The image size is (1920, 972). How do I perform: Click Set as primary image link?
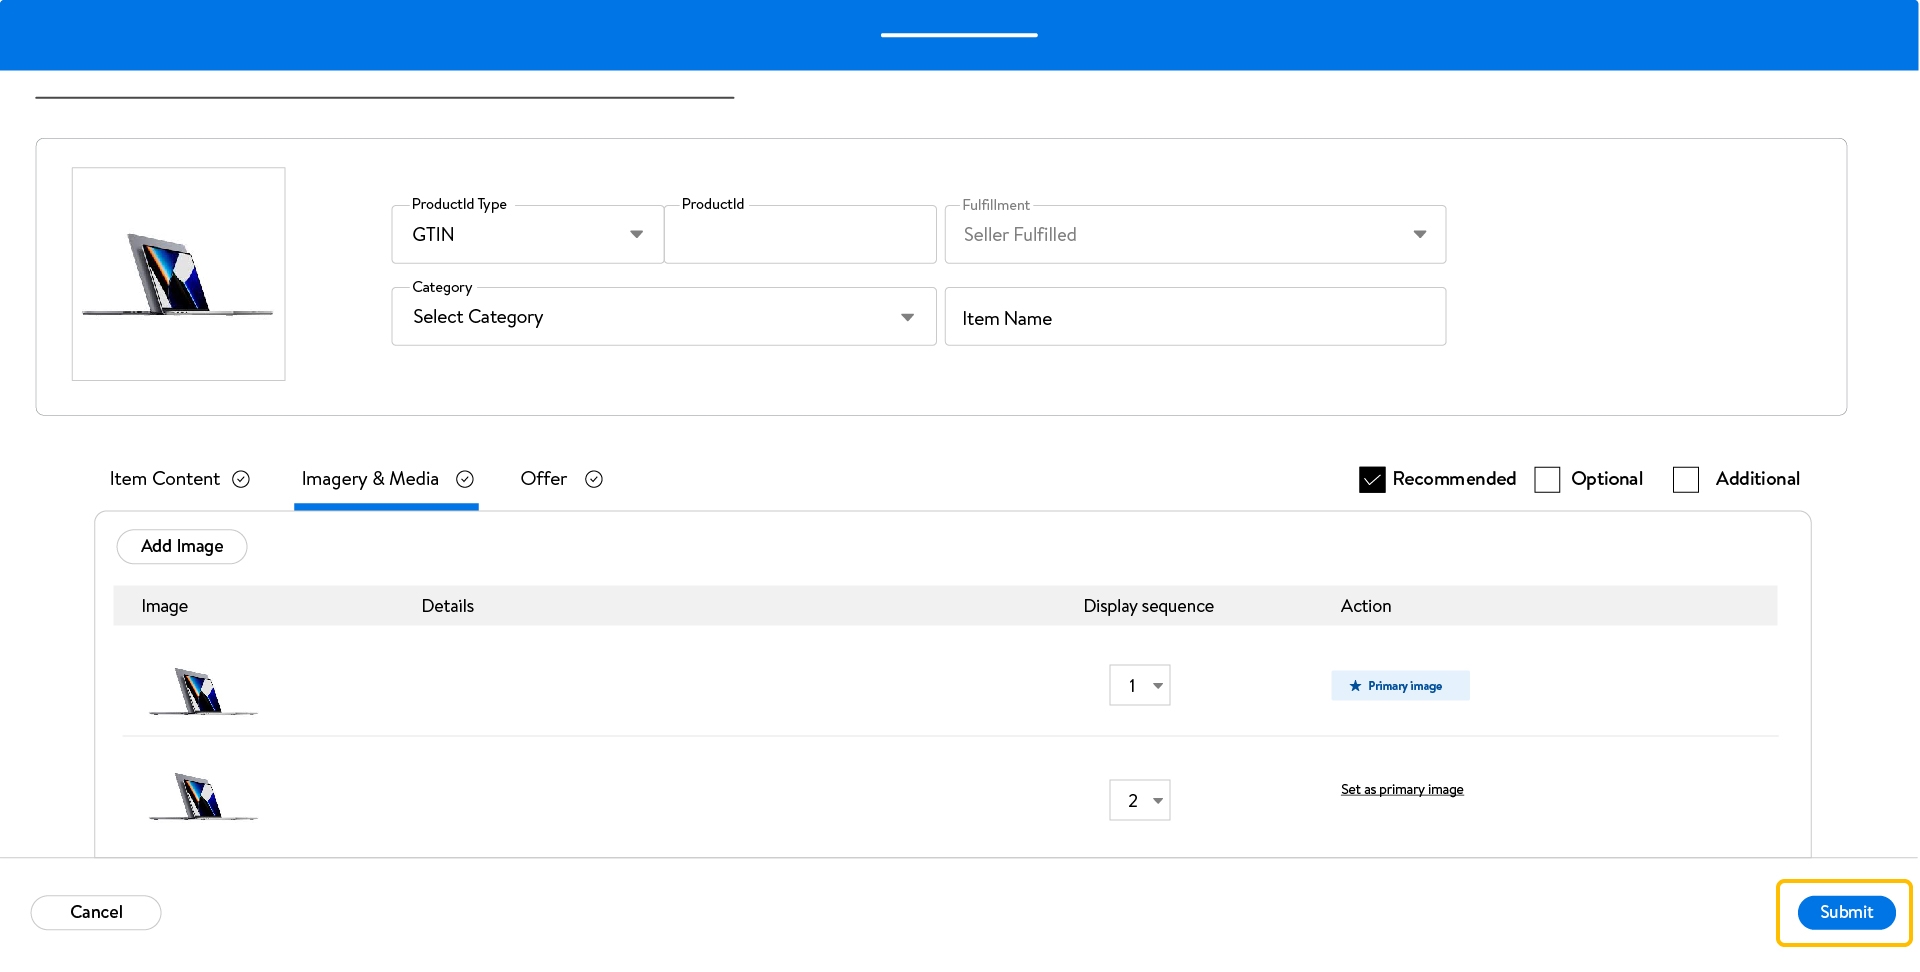[x=1402, y=790]
